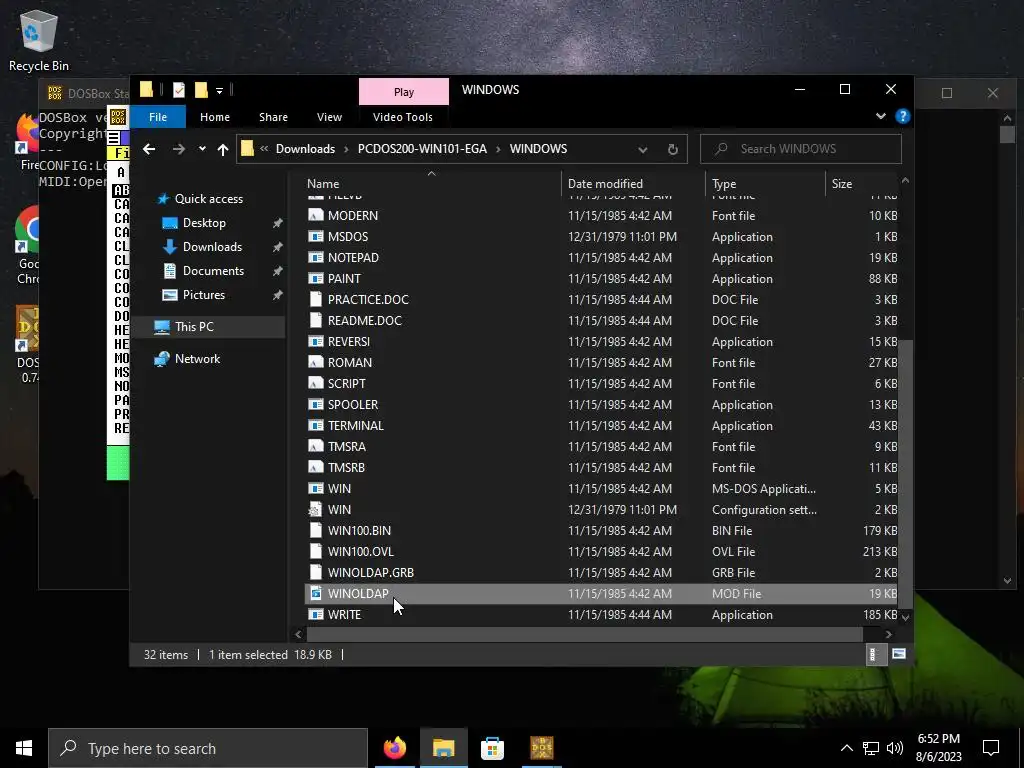1024x768 pixels.
Task: Select the TMSRA font file icon
Action: [315, 446]
